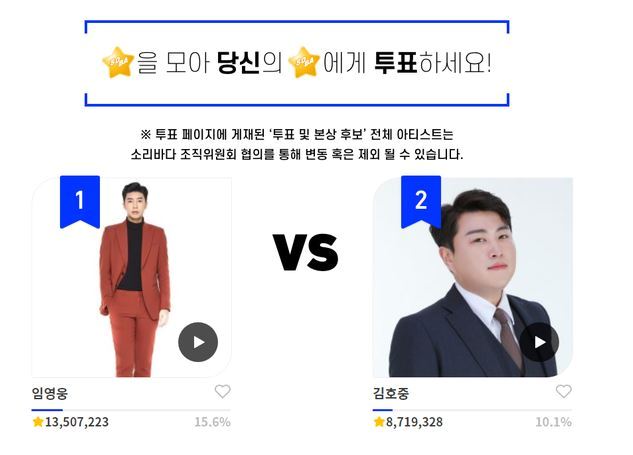Open the artist name 김호중
Viewport: 633px width, 455px height.
(391, 393)
